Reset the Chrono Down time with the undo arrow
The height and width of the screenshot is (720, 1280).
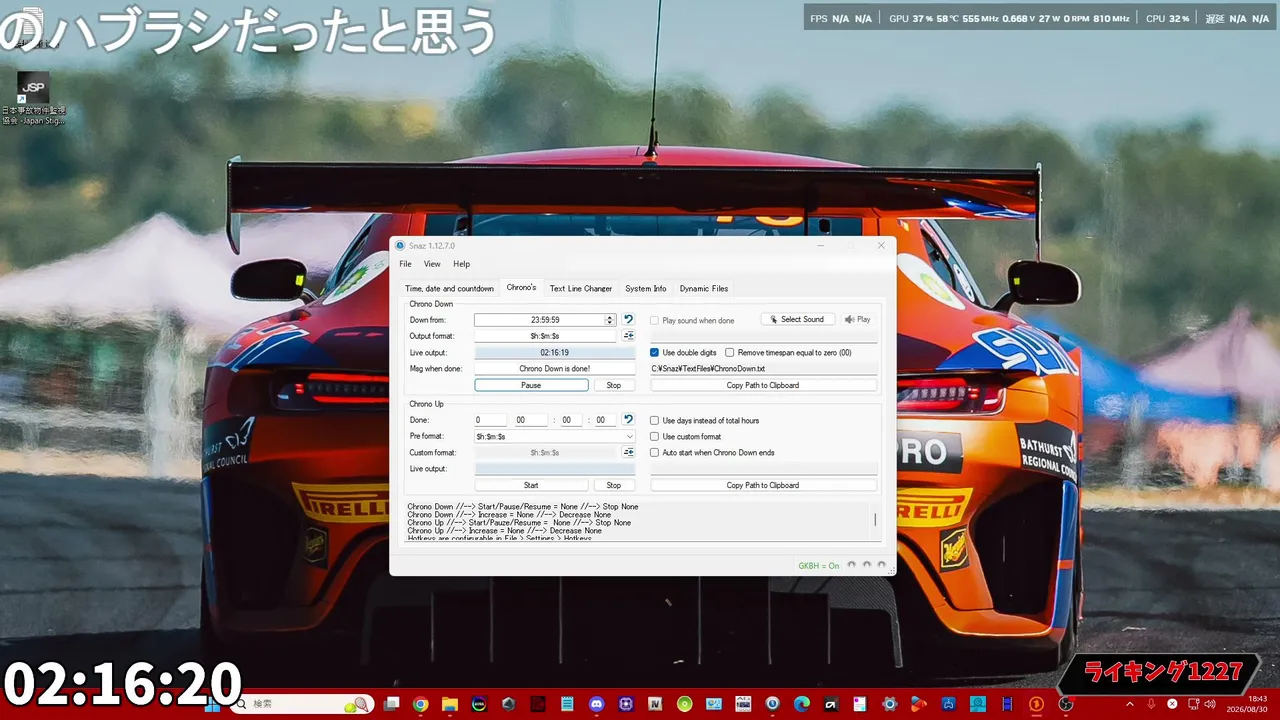point(628,320)
